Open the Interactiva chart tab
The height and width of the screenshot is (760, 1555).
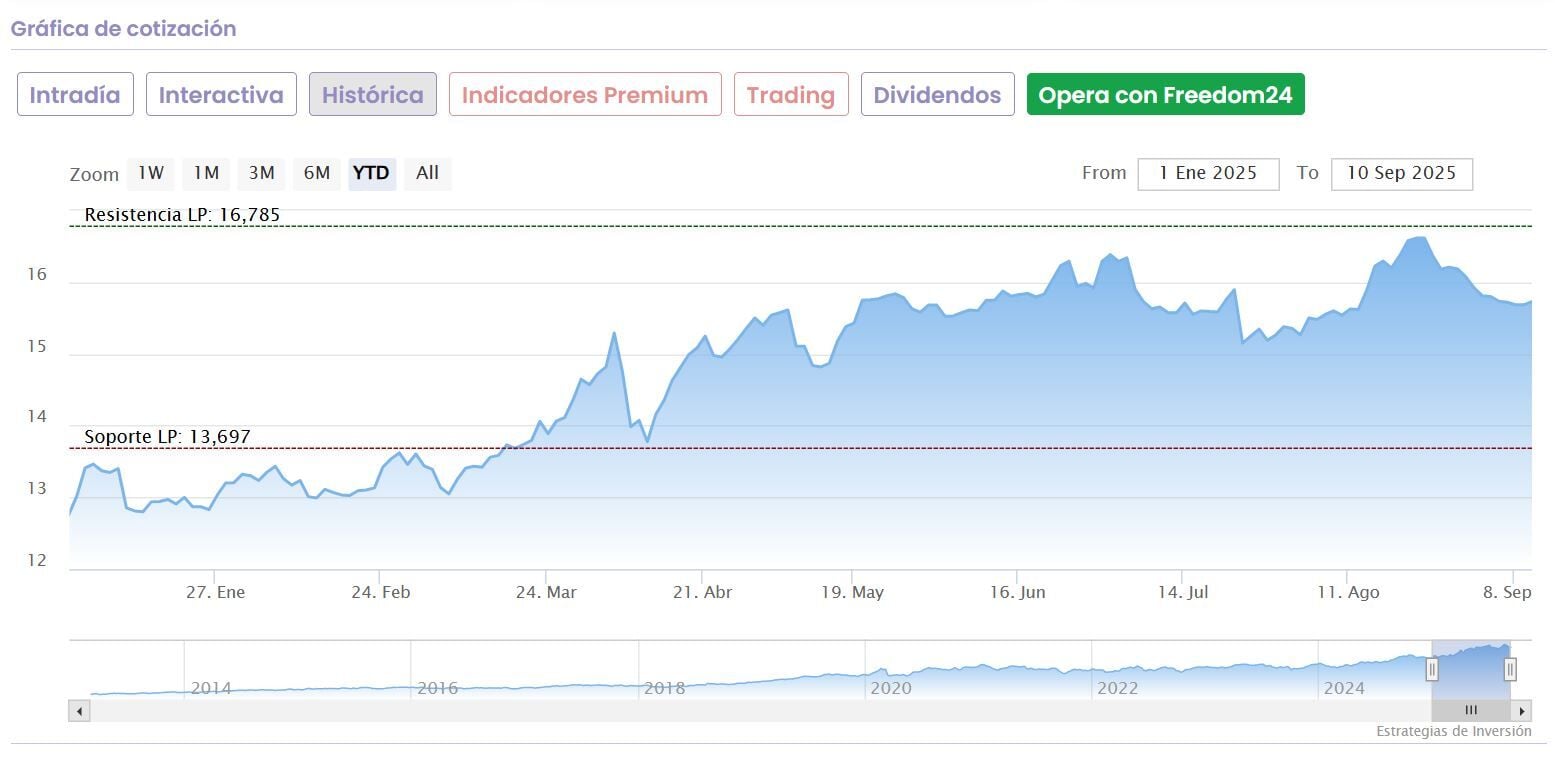click(x=221, y=95)
